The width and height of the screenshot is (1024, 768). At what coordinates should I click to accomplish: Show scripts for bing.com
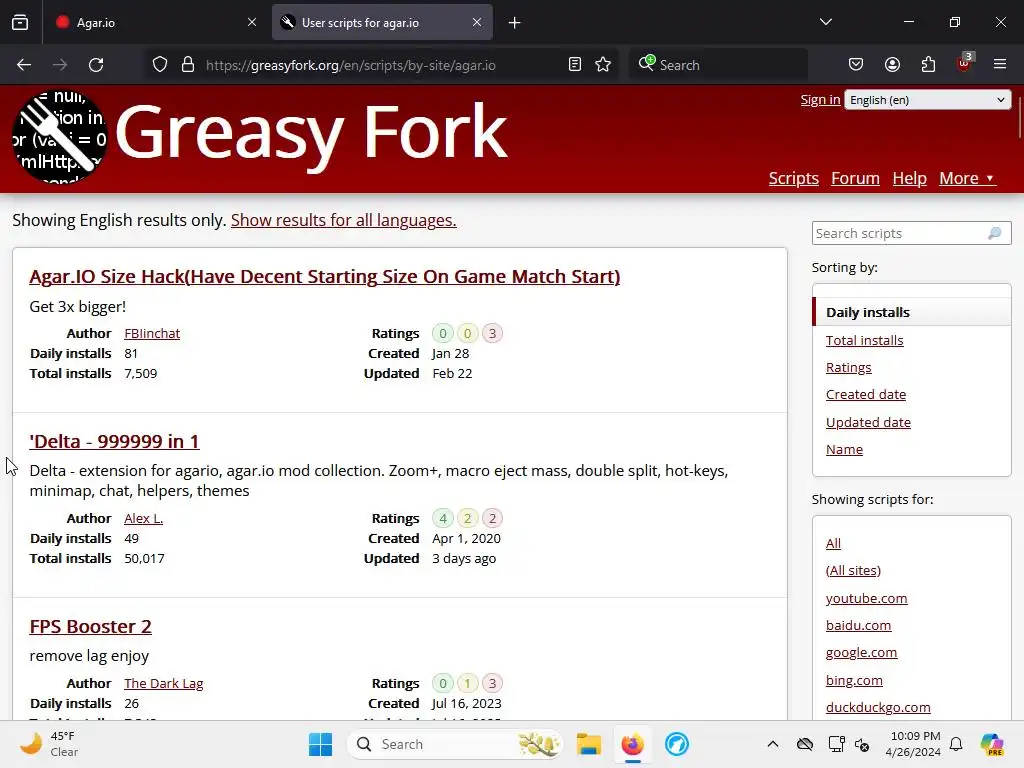(x=854, y=680)
